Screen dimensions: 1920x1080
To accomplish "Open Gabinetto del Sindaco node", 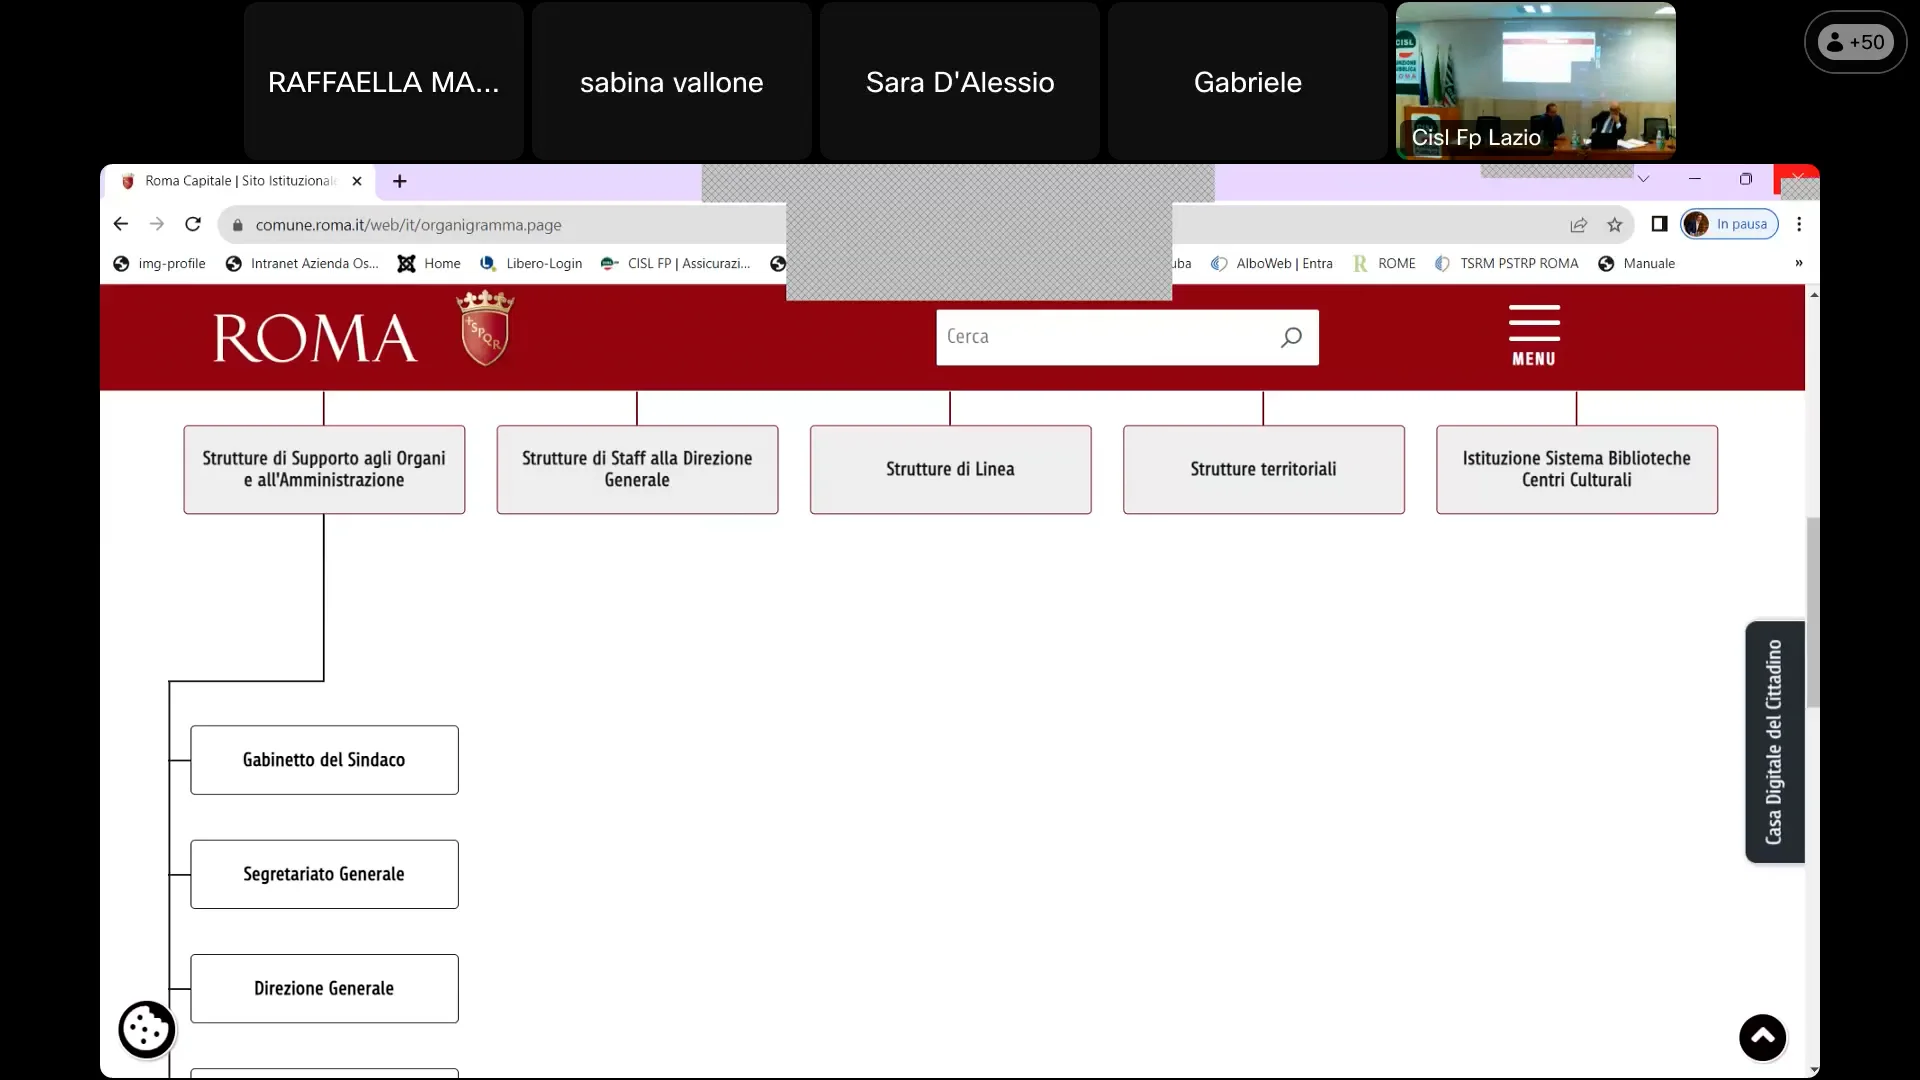I will [x=324, y=760].
